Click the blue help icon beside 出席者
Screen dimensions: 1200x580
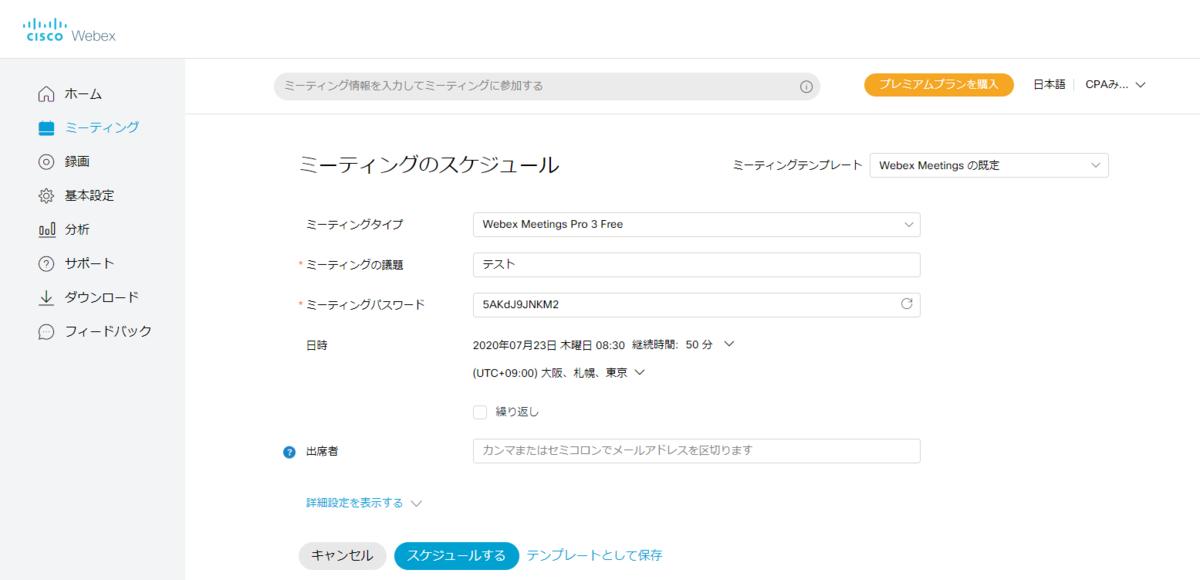pos(290,452)
